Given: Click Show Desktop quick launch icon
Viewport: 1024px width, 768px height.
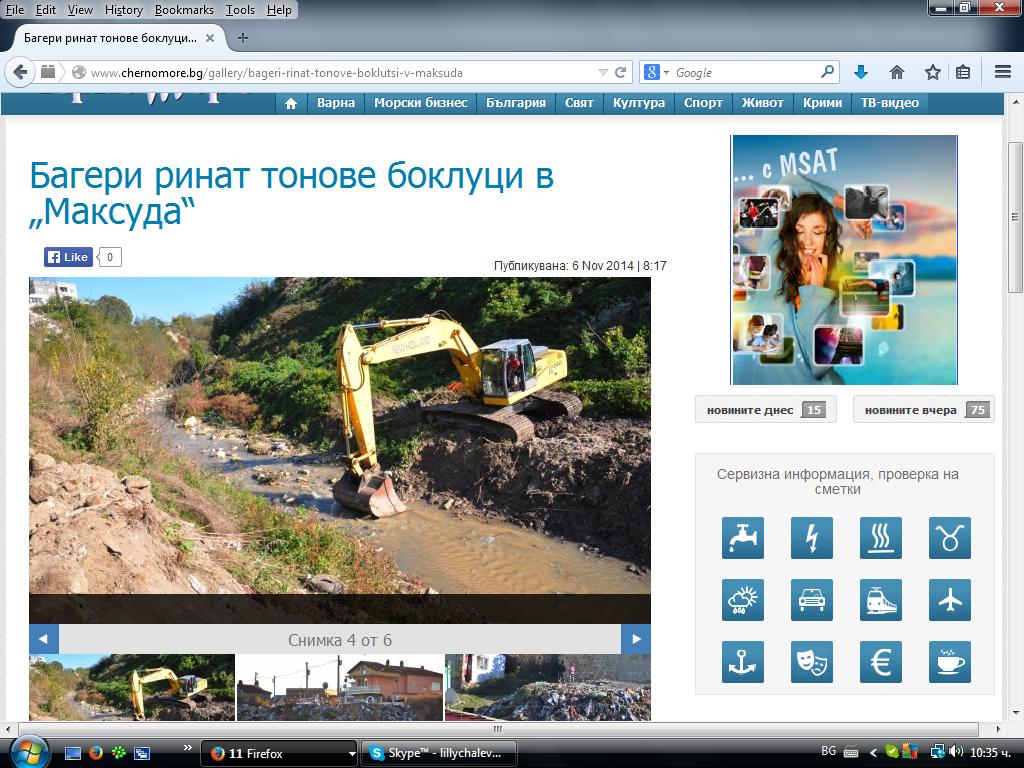Looking at the screenshot, I should point(73,753).
